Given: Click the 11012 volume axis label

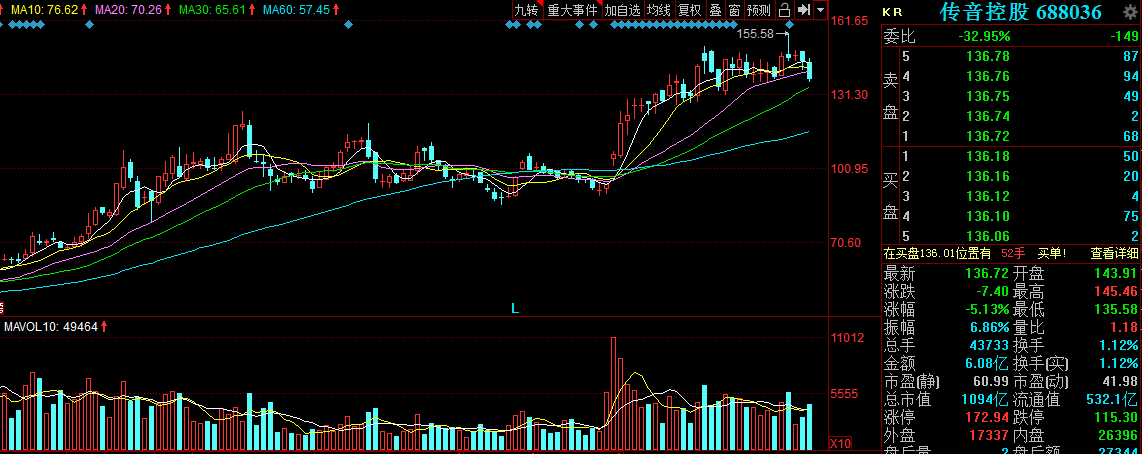Looking at the screenshot, I should (x=848, y=337).
